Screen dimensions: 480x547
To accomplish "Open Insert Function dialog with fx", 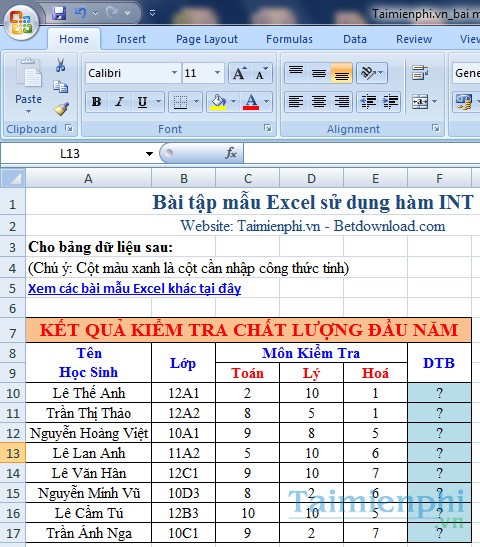I will (x=231, y=153).
